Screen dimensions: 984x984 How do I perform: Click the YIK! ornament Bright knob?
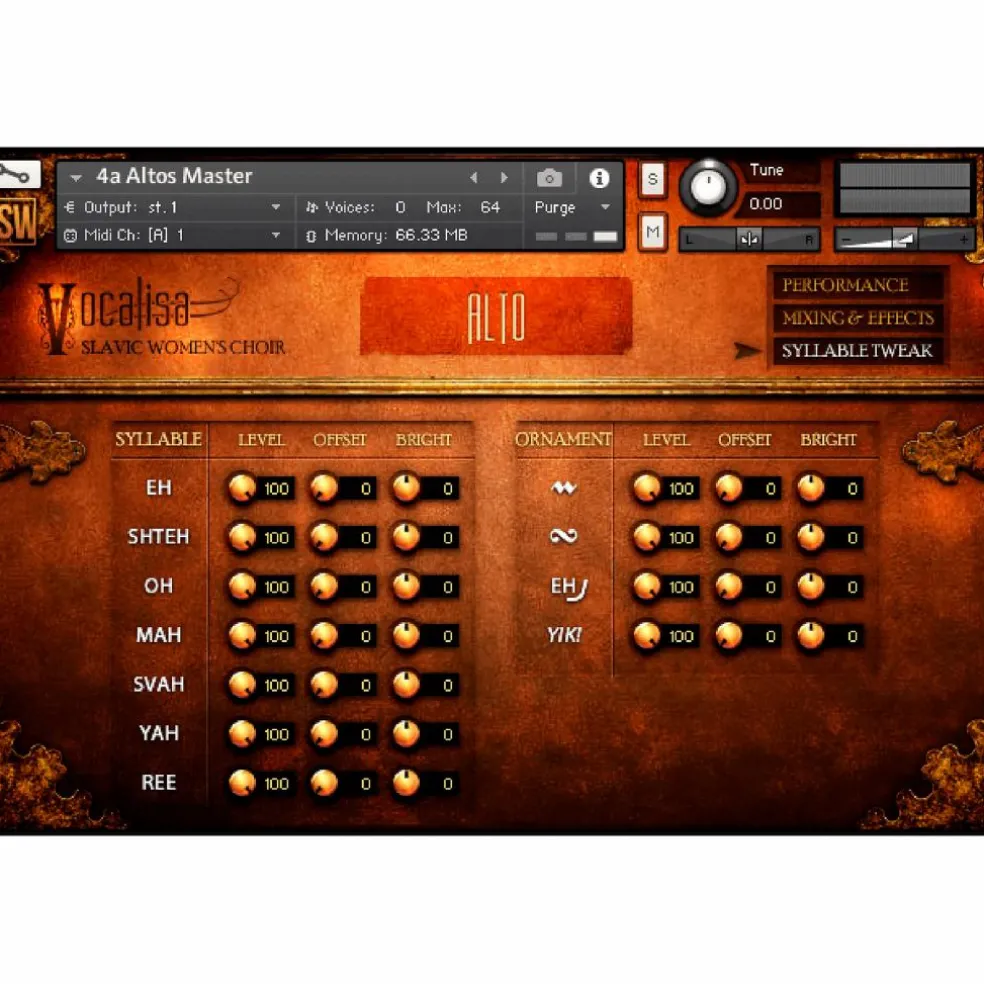[811, 636]
